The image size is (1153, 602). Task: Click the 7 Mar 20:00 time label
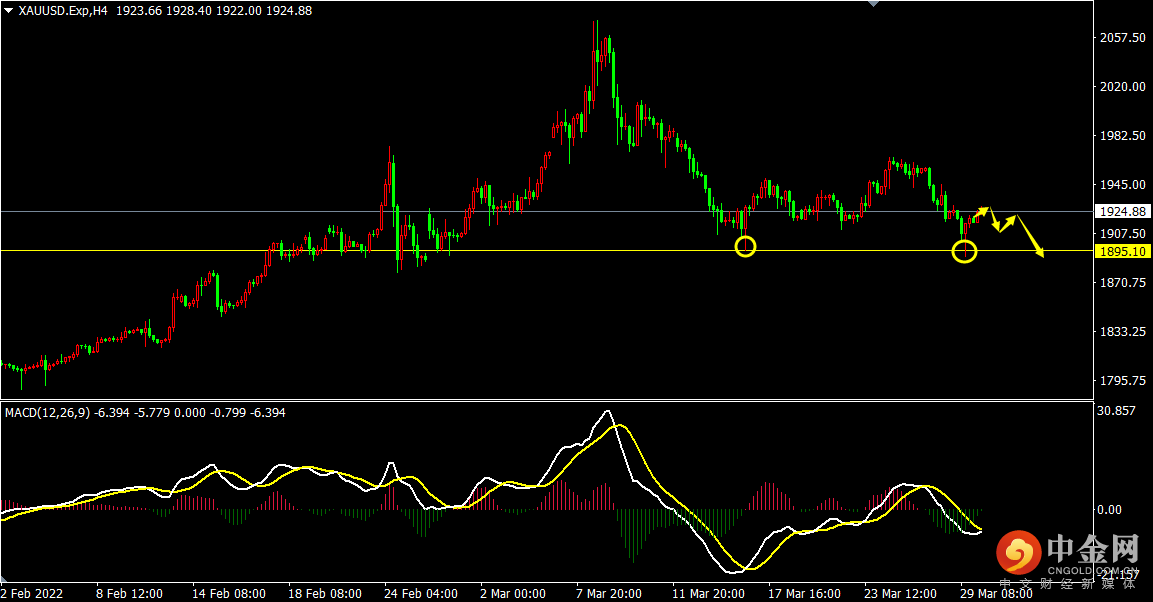[608, 594]
